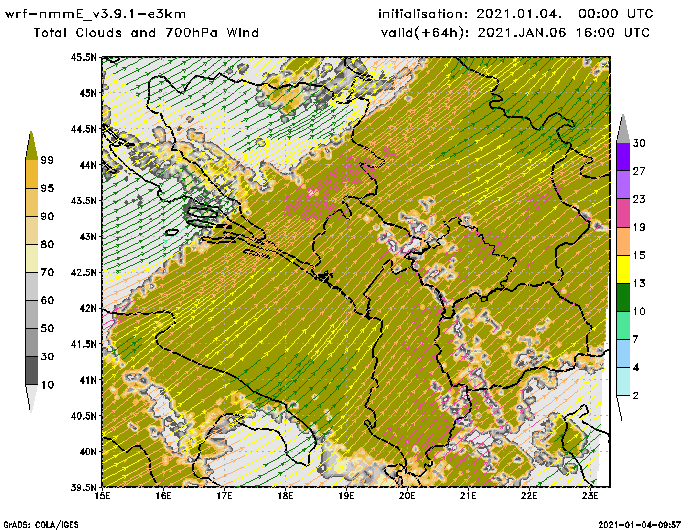The height and width of the screenshot is (530, 700).
Task: Click the '40.5N' latitude label
Action: tap(83, 416)
